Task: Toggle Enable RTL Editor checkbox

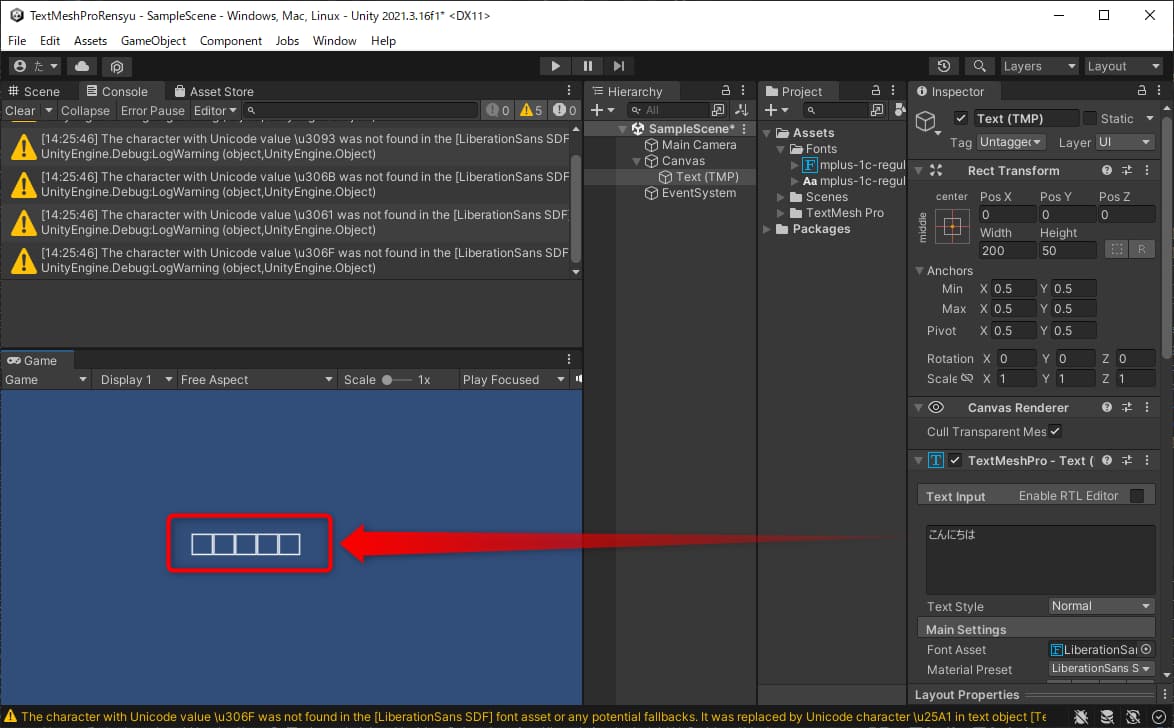Action: (1137, 496)
